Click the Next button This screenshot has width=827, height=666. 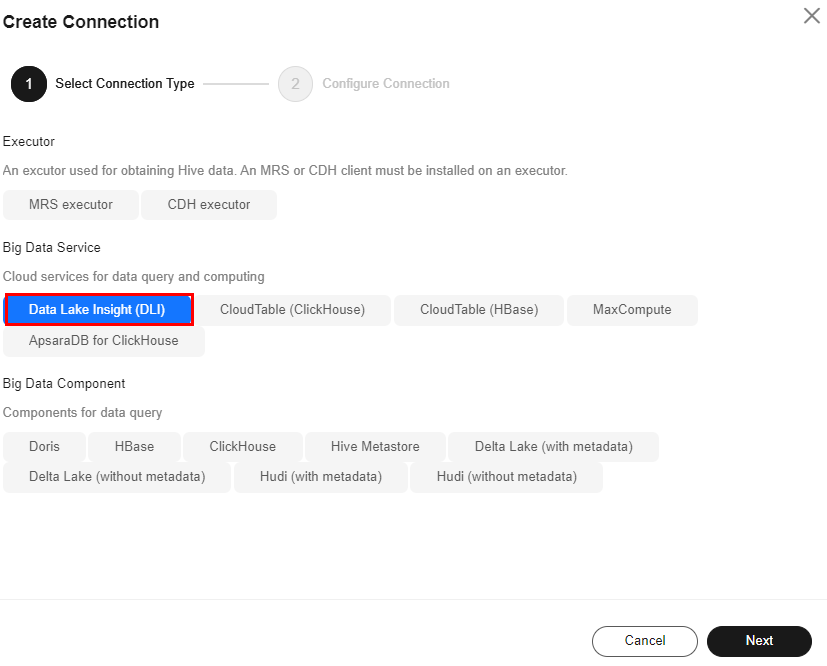(x=759, y=641)
